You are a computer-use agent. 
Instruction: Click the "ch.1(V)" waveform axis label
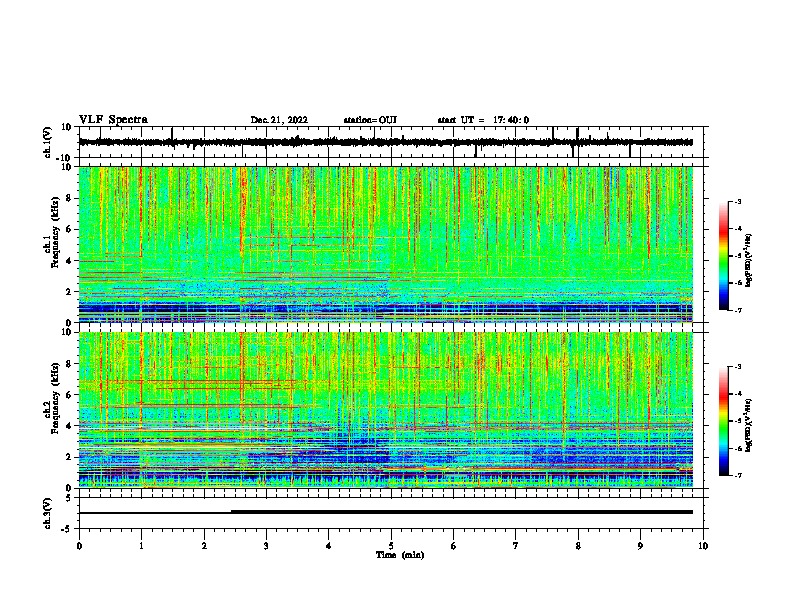click(48, 142)
